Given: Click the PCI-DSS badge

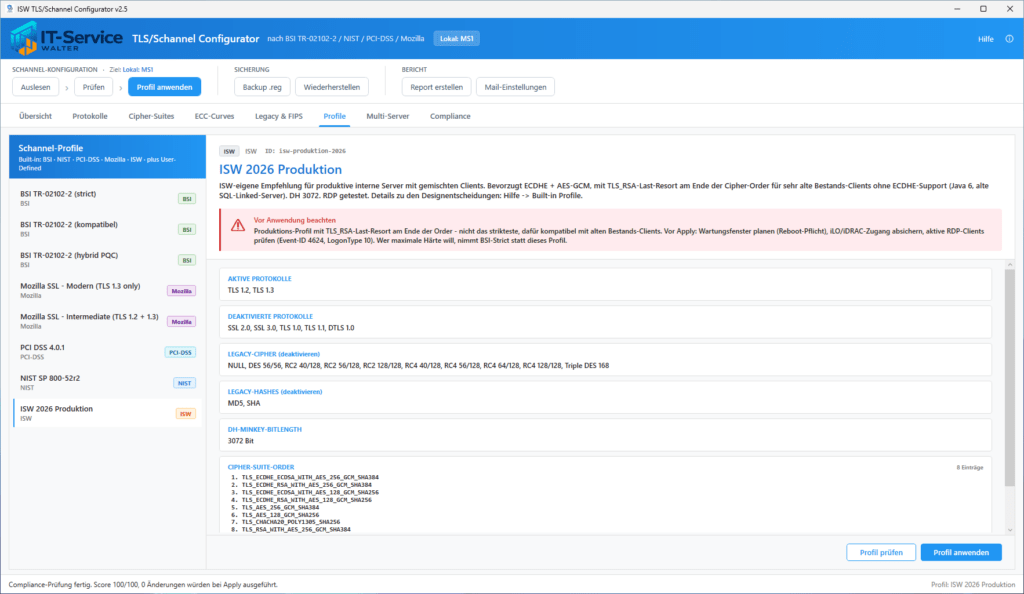Looking at the screenshot, I should [180, 352].
